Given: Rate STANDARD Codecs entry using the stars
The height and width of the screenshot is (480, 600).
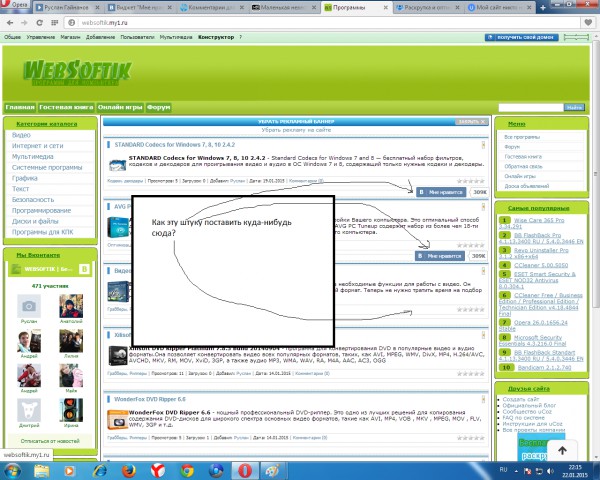Looking at the screenshot, I should coord(471,181).
